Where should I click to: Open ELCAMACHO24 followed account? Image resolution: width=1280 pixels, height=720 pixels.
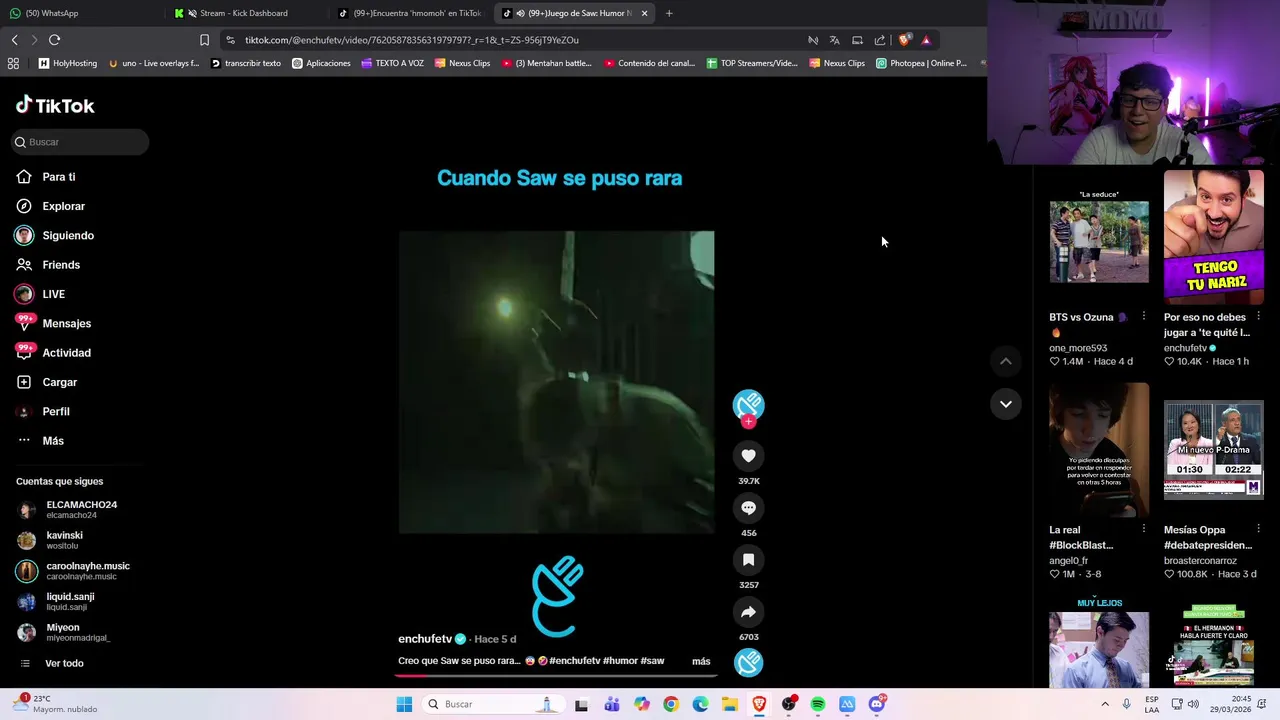[80, 509]
